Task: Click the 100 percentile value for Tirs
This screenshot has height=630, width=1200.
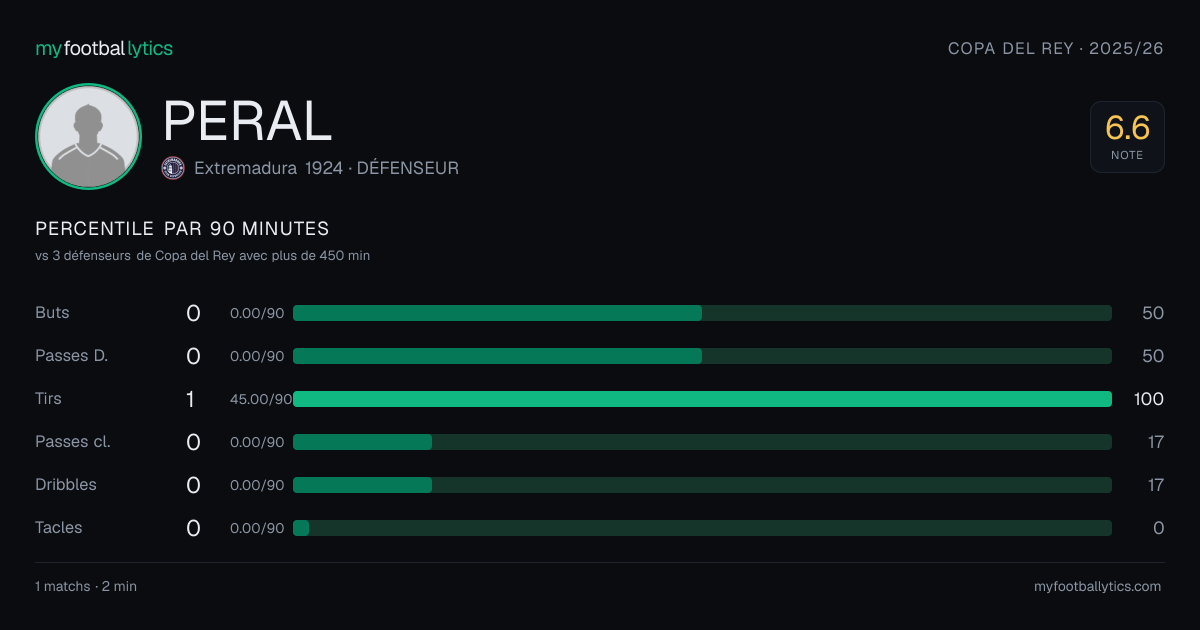Action: 1149,399
